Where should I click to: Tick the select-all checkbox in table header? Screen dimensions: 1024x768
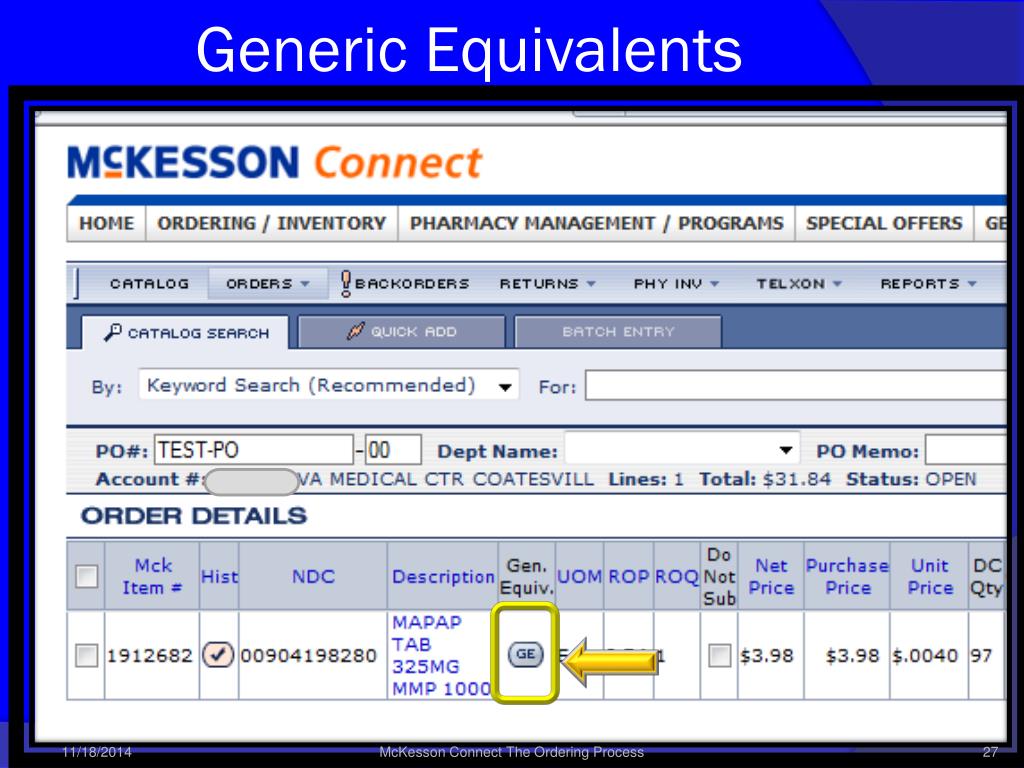[87, 576]
